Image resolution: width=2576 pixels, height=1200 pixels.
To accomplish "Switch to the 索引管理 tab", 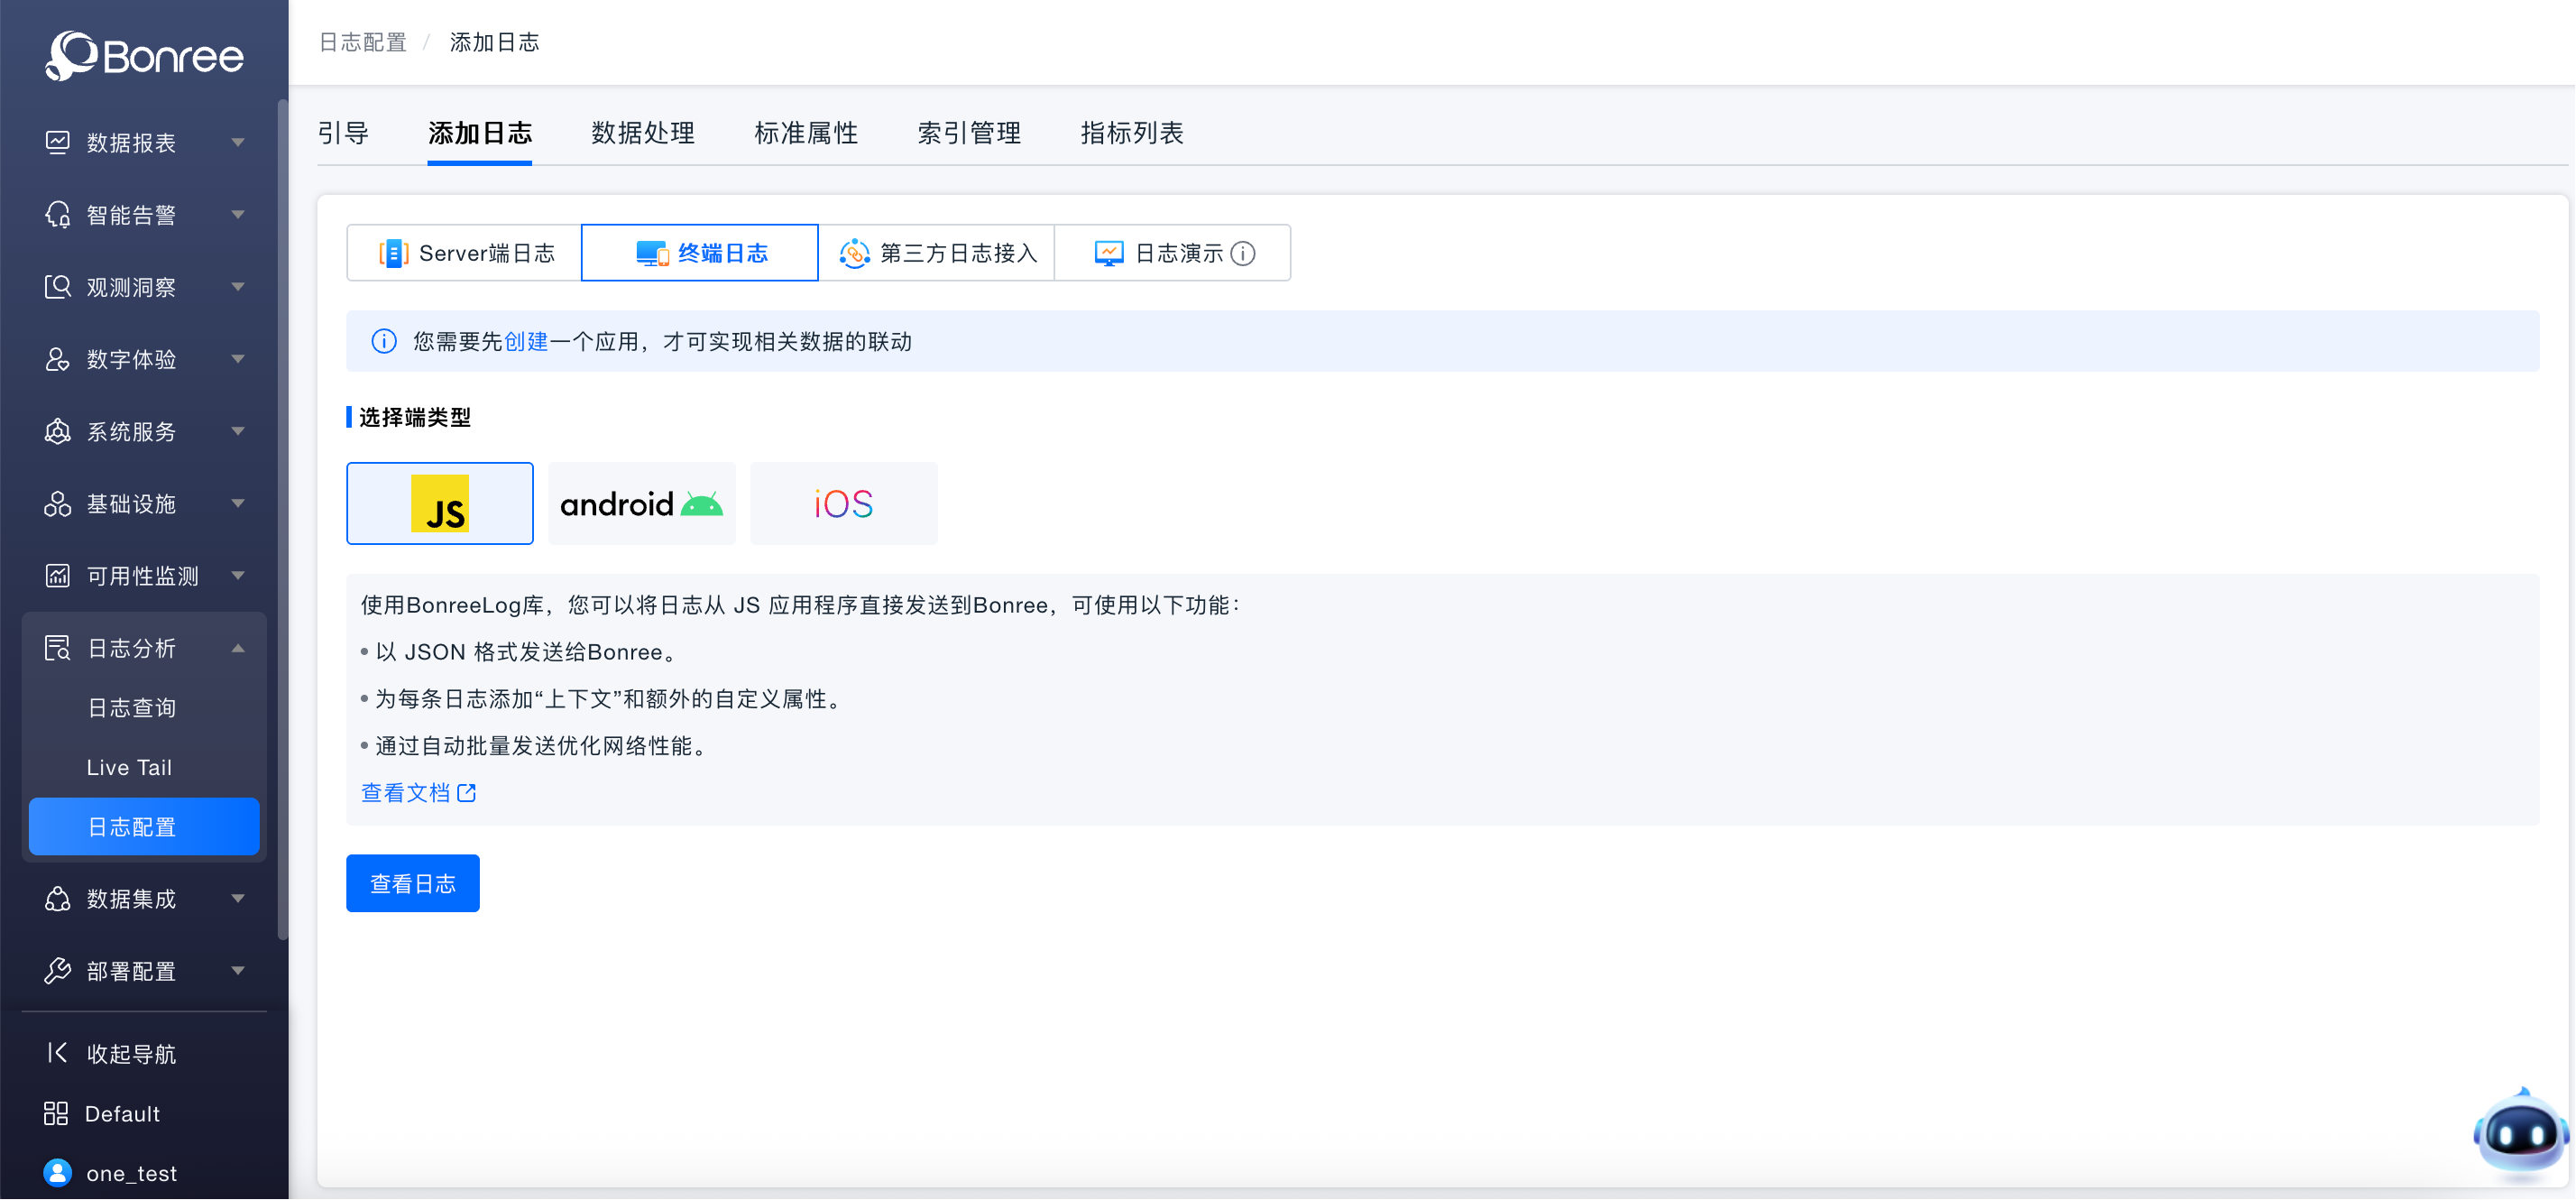I will 968,133.
